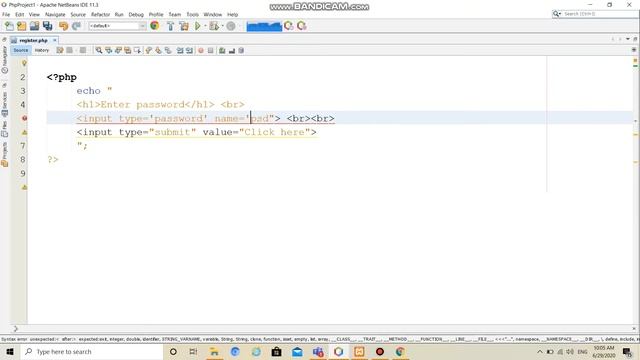Open the Files side panel

(5, 129)
